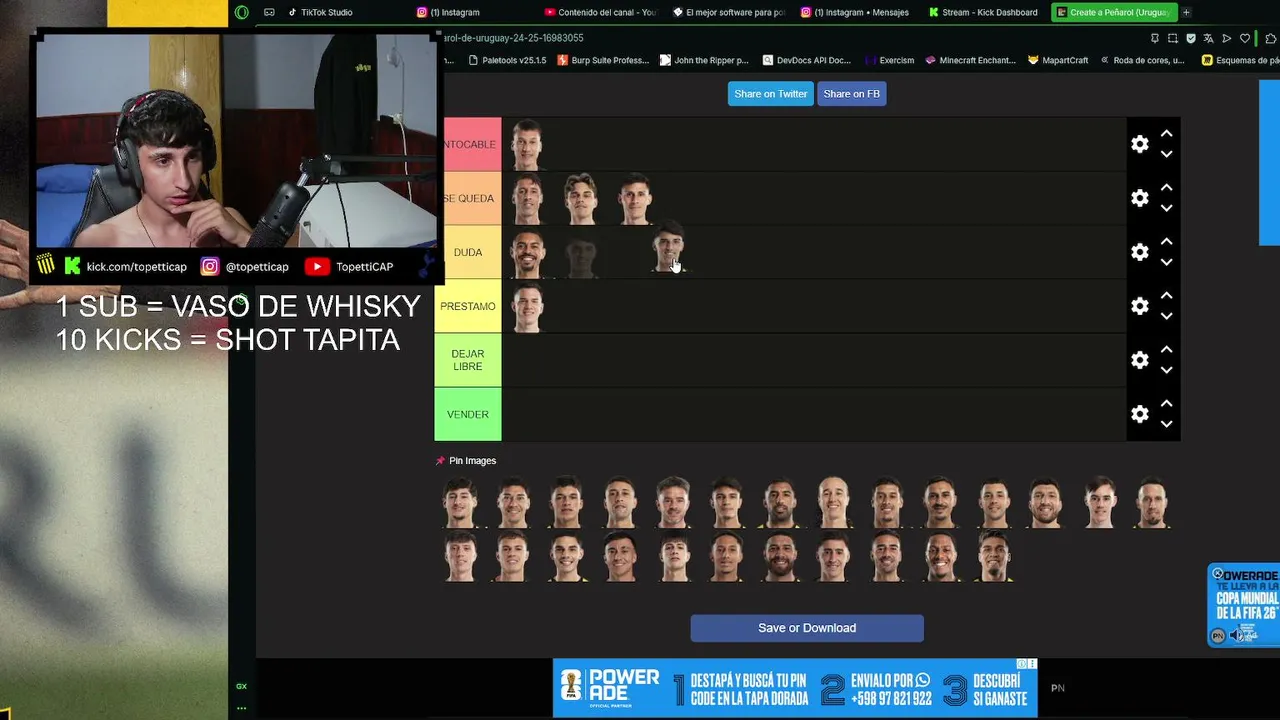The width and height of the screenshot is (1280, 720).
Task: Move PRESTAMO tier down
Action: [x=1166, y=316]
